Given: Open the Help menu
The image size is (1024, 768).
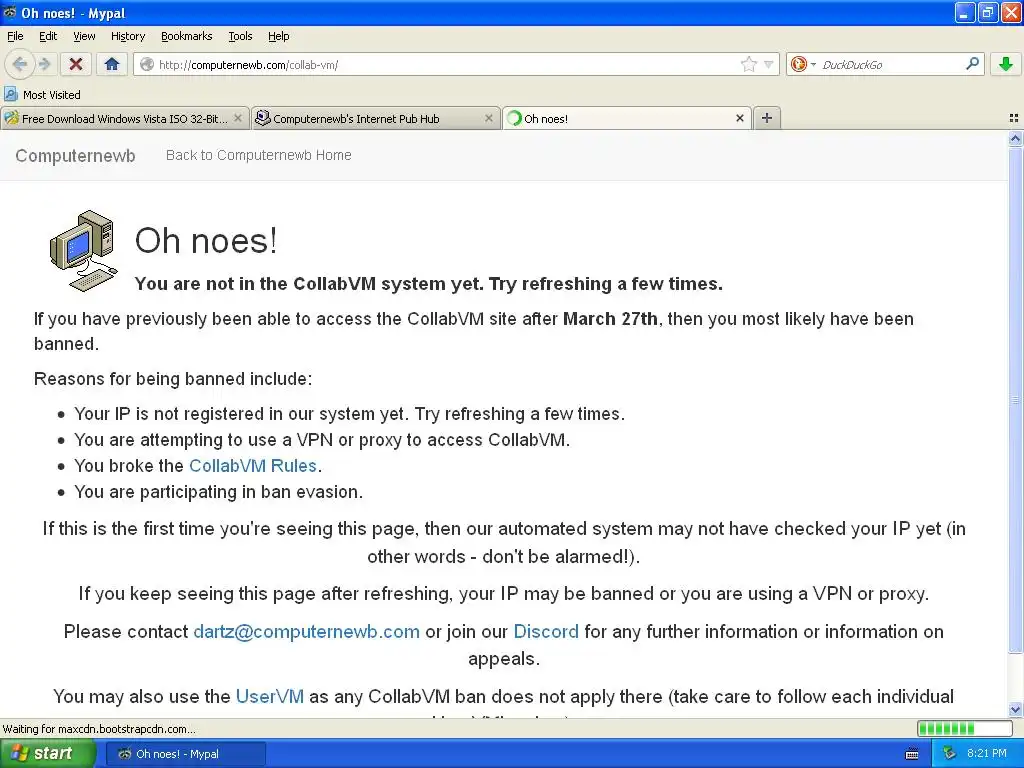Looking at the screenshot, I should (278, 36).
